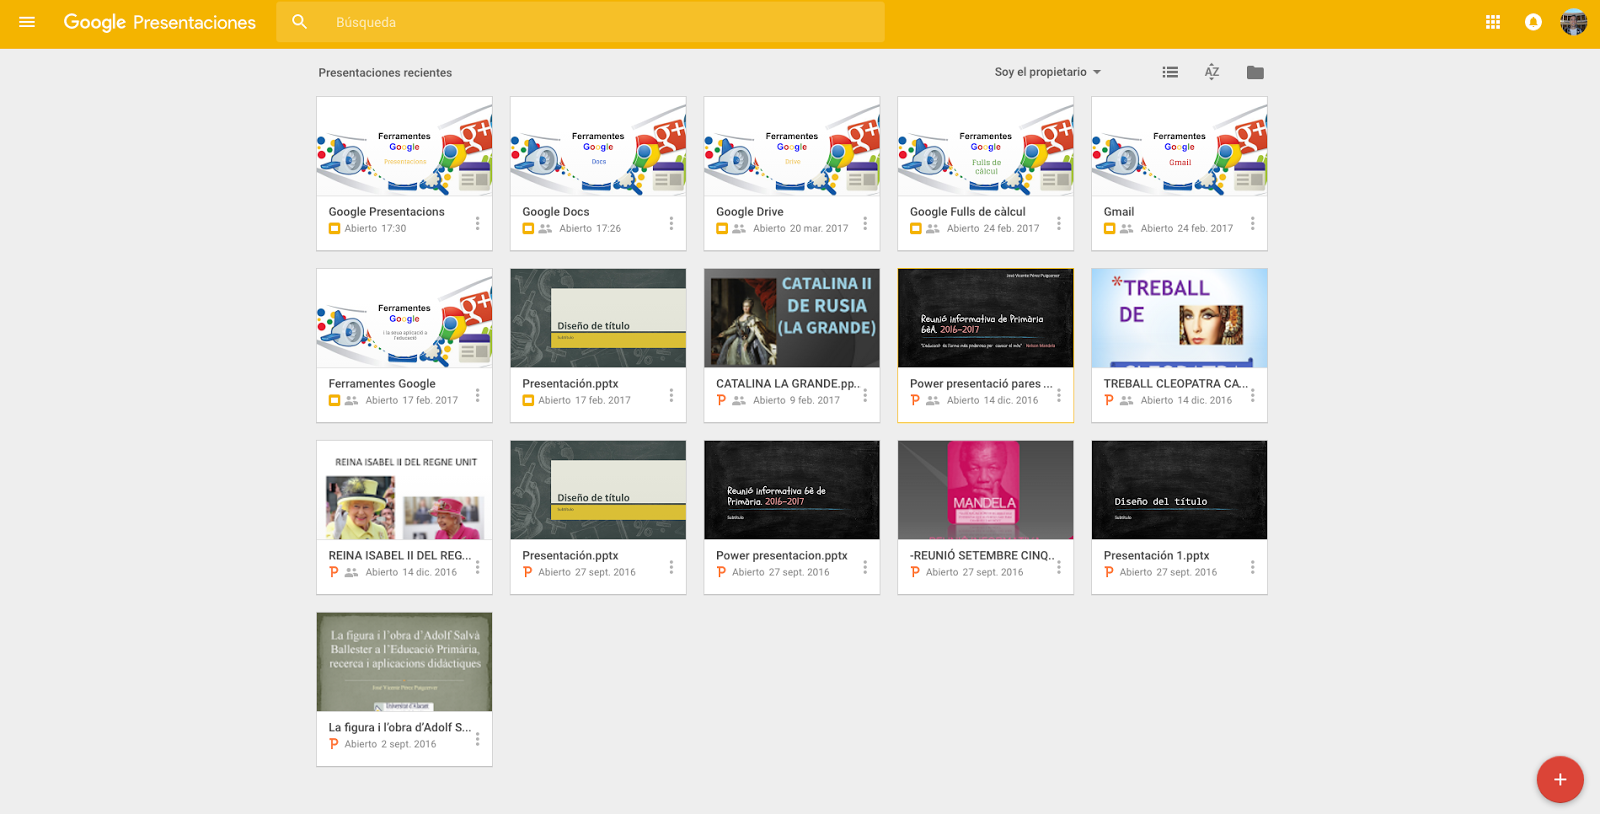
Task: Click the 'Presentación 1.pptx' title text
Action: tap(1156, 556)
